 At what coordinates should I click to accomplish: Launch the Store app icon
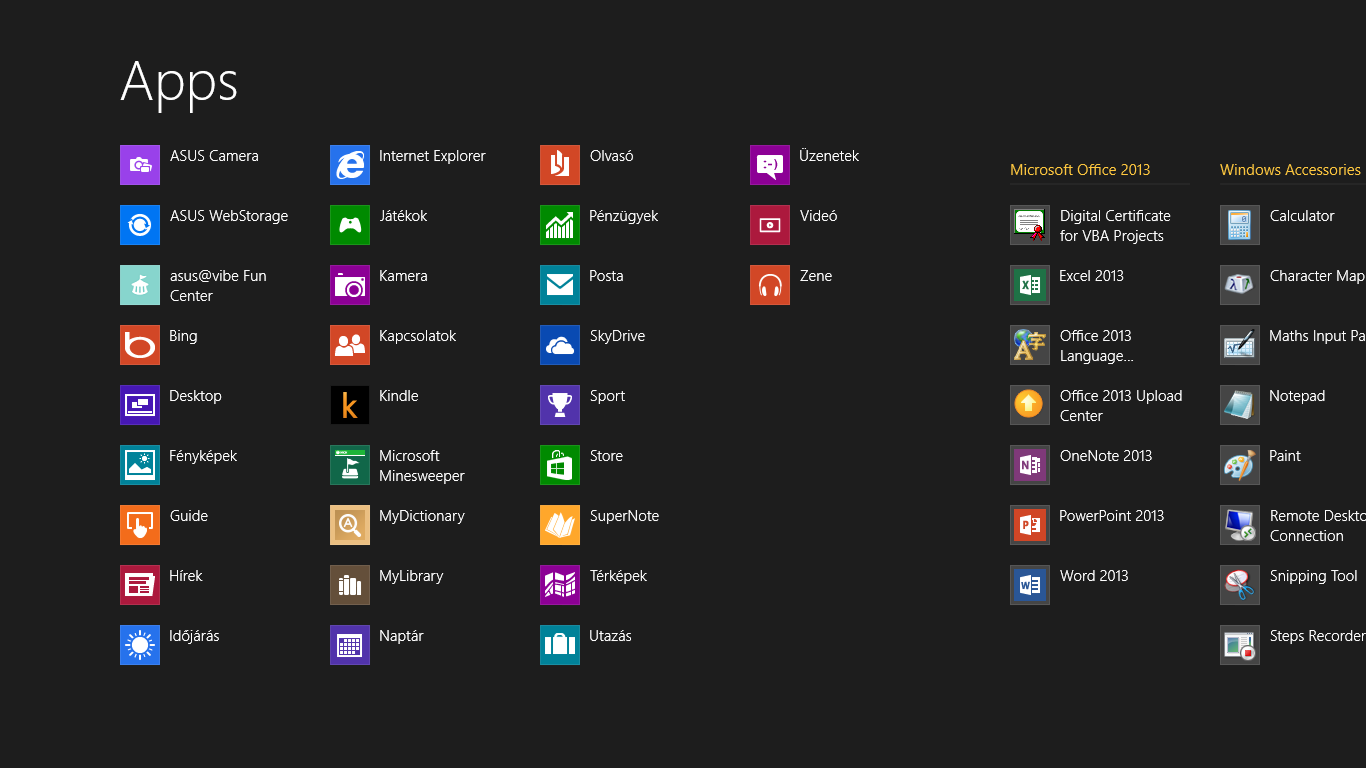click(559, 465)
